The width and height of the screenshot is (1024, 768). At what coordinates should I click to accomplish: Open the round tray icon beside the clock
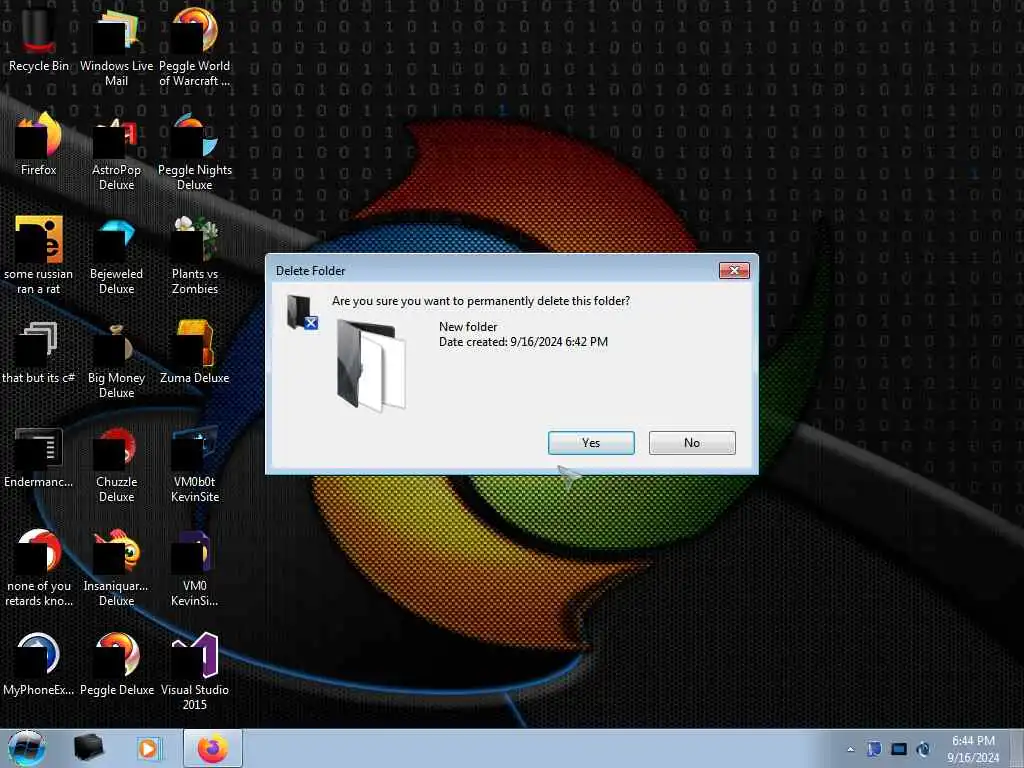click(x=923, y=749)
